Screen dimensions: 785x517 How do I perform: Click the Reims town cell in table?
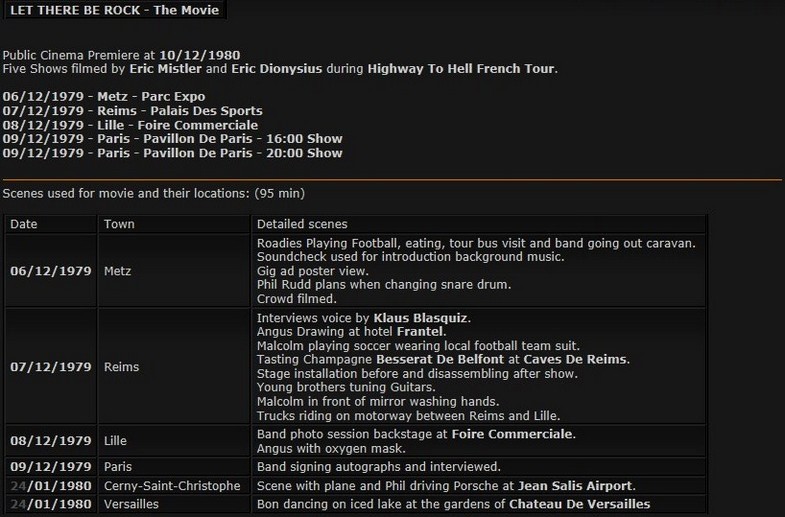pyautogui.click(x=122, y=367)
